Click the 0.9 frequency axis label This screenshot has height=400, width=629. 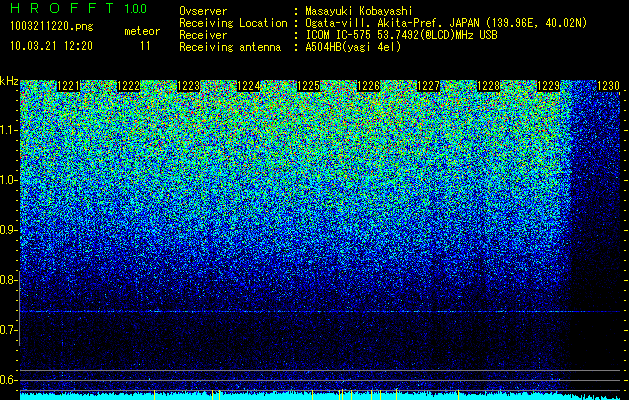[x=8, y=230]
